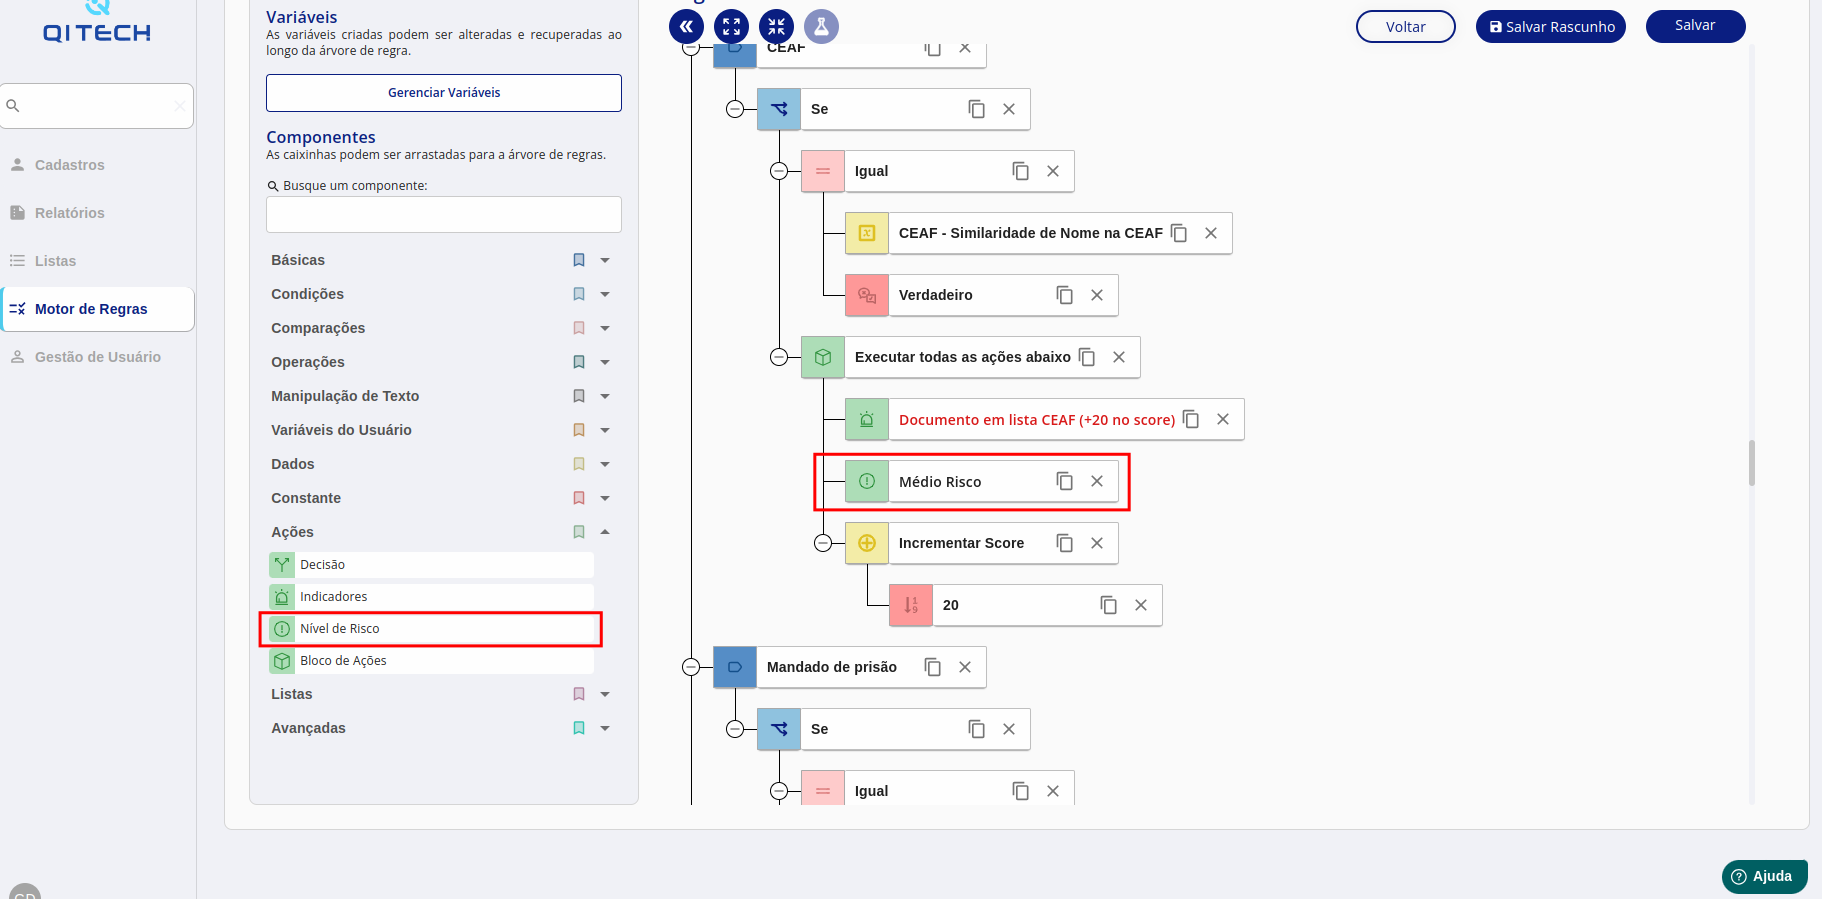
Task: Collapse the Incrementar Score branch
Action: tap(823, 543)
